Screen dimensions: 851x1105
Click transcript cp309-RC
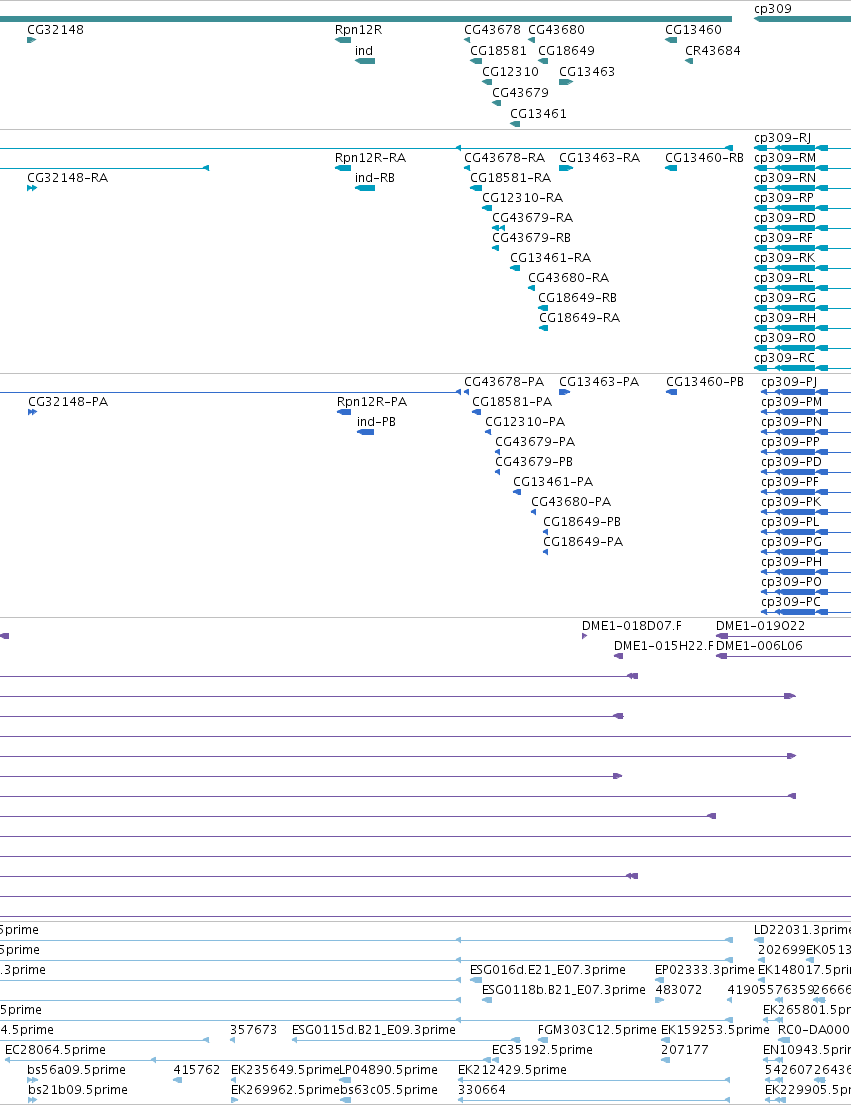pyautogui.click(x=784, y=358)
